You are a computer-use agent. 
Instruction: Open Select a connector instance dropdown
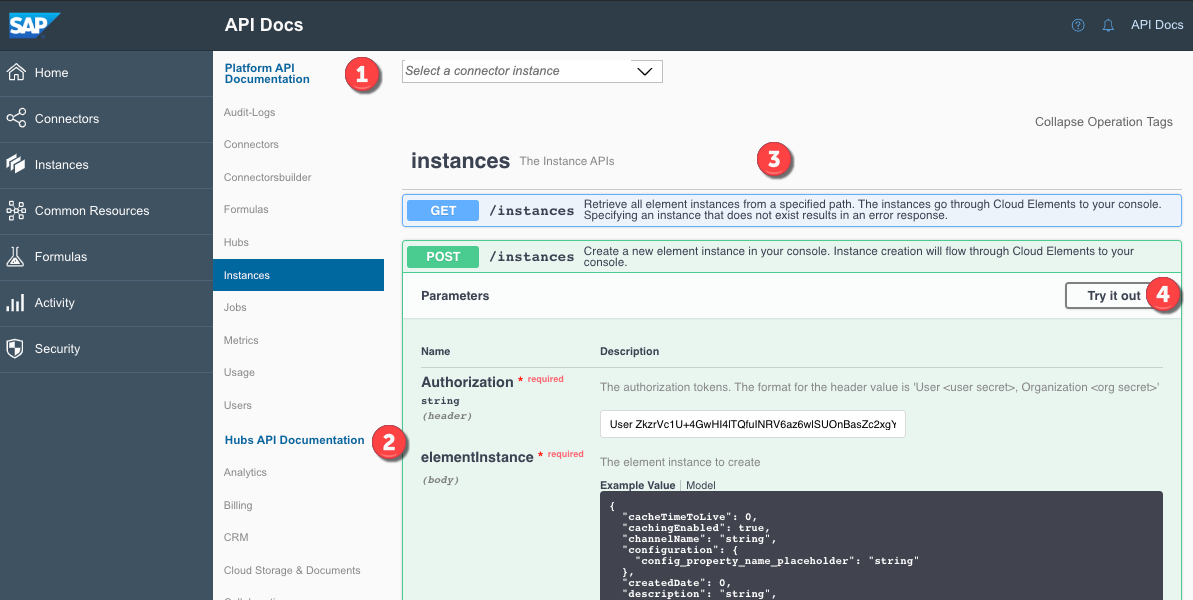point(532,71)
